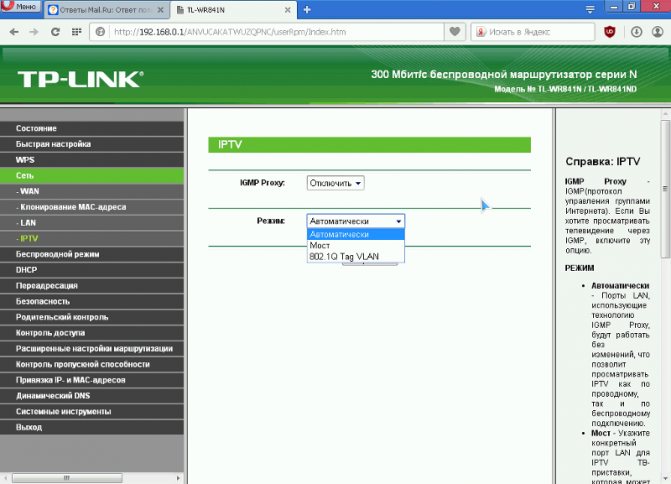Viewport: 671px width, 484px height.
Task: Open Системные инструменты menu section
Action: (92, 412)
